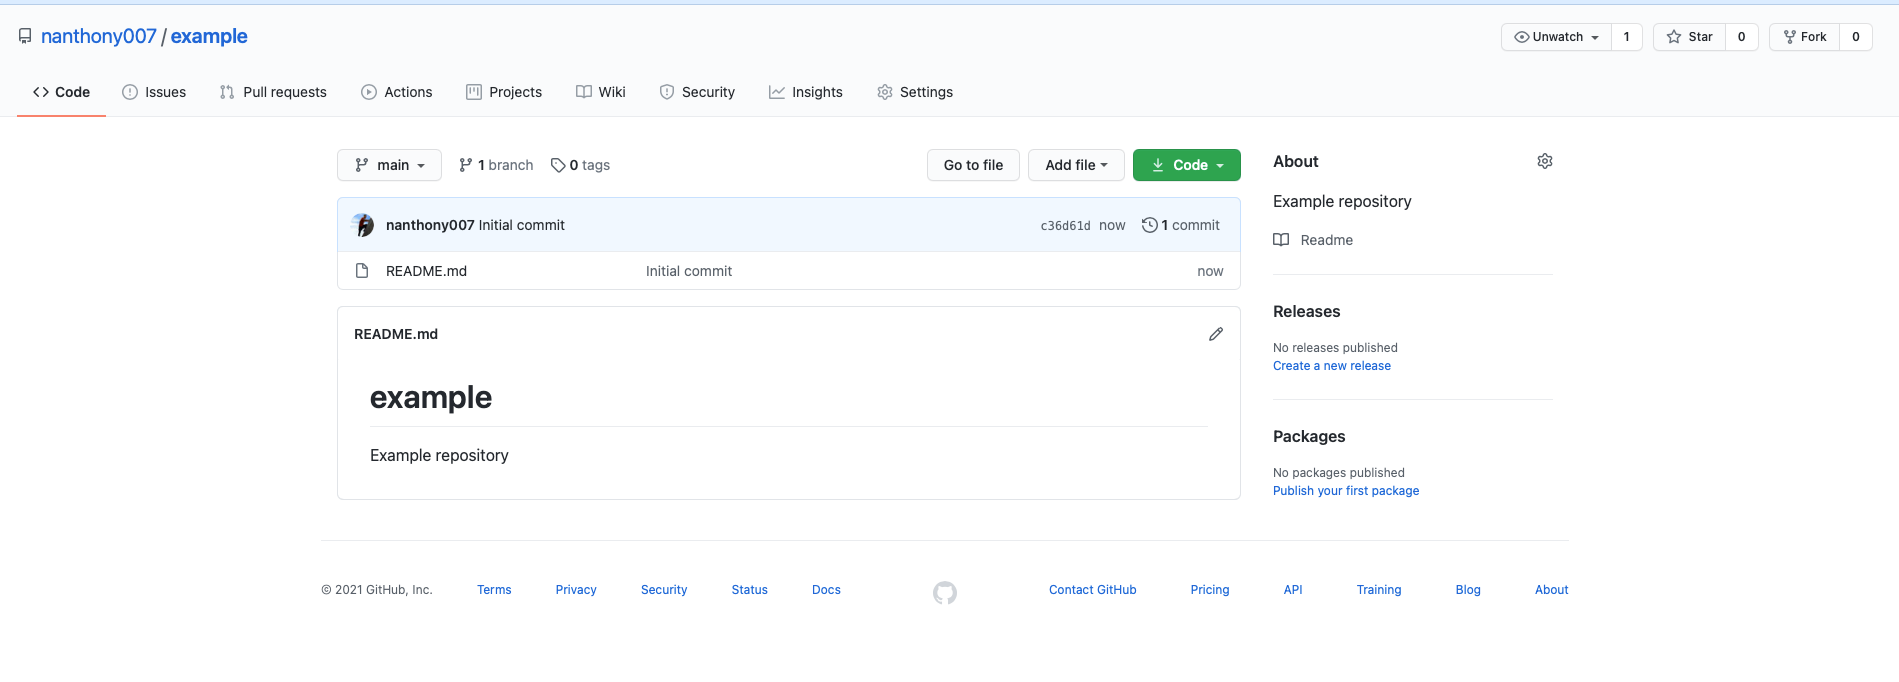Click Create a new release

tap(1332, 366)
